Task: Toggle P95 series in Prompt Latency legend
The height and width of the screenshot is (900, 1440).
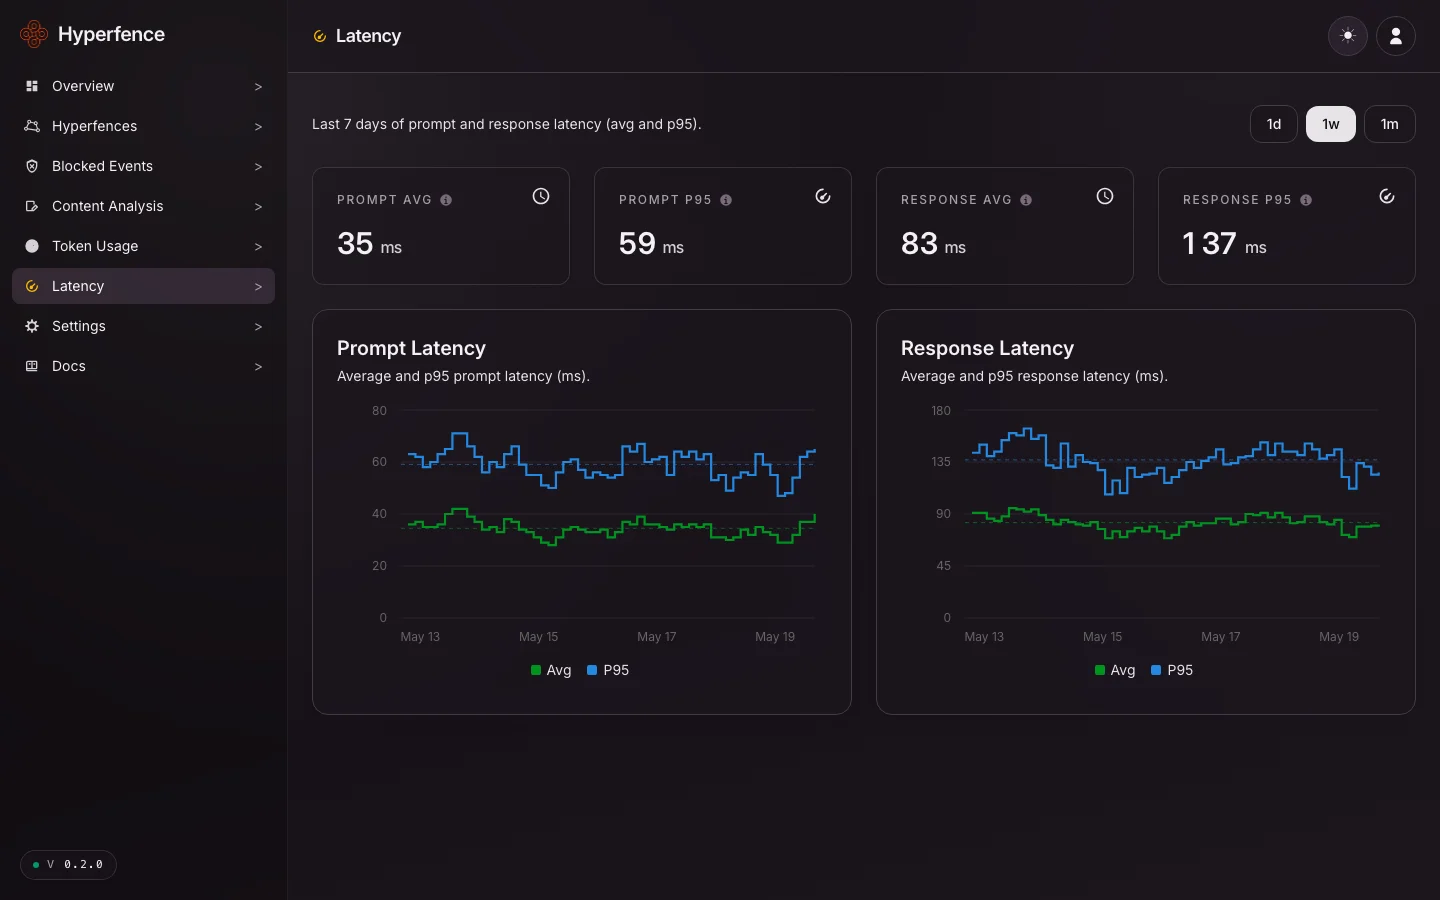Action: coord(608,670)
